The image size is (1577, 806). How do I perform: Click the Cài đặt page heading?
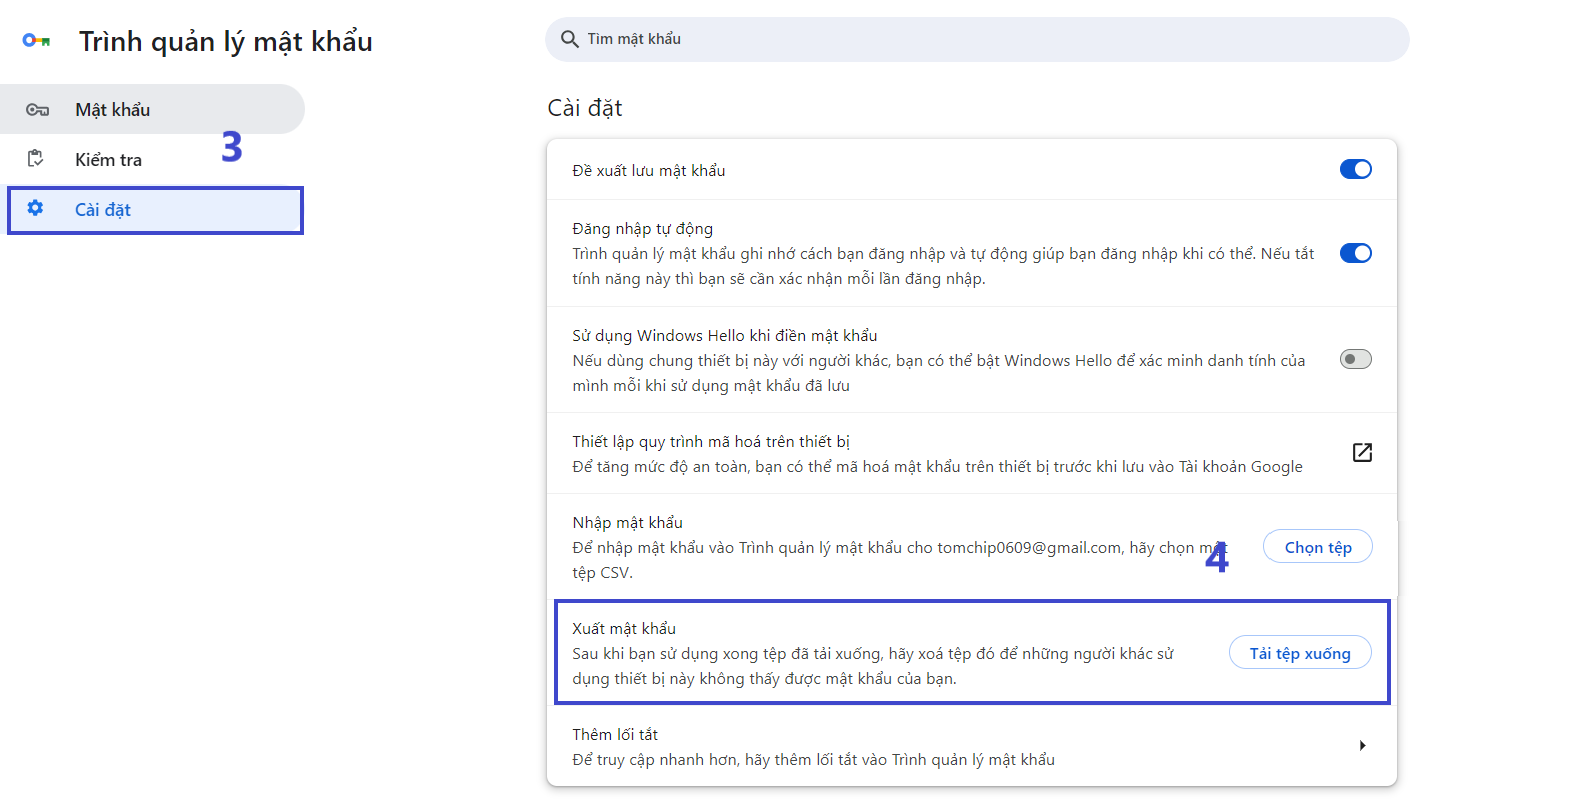585,108
